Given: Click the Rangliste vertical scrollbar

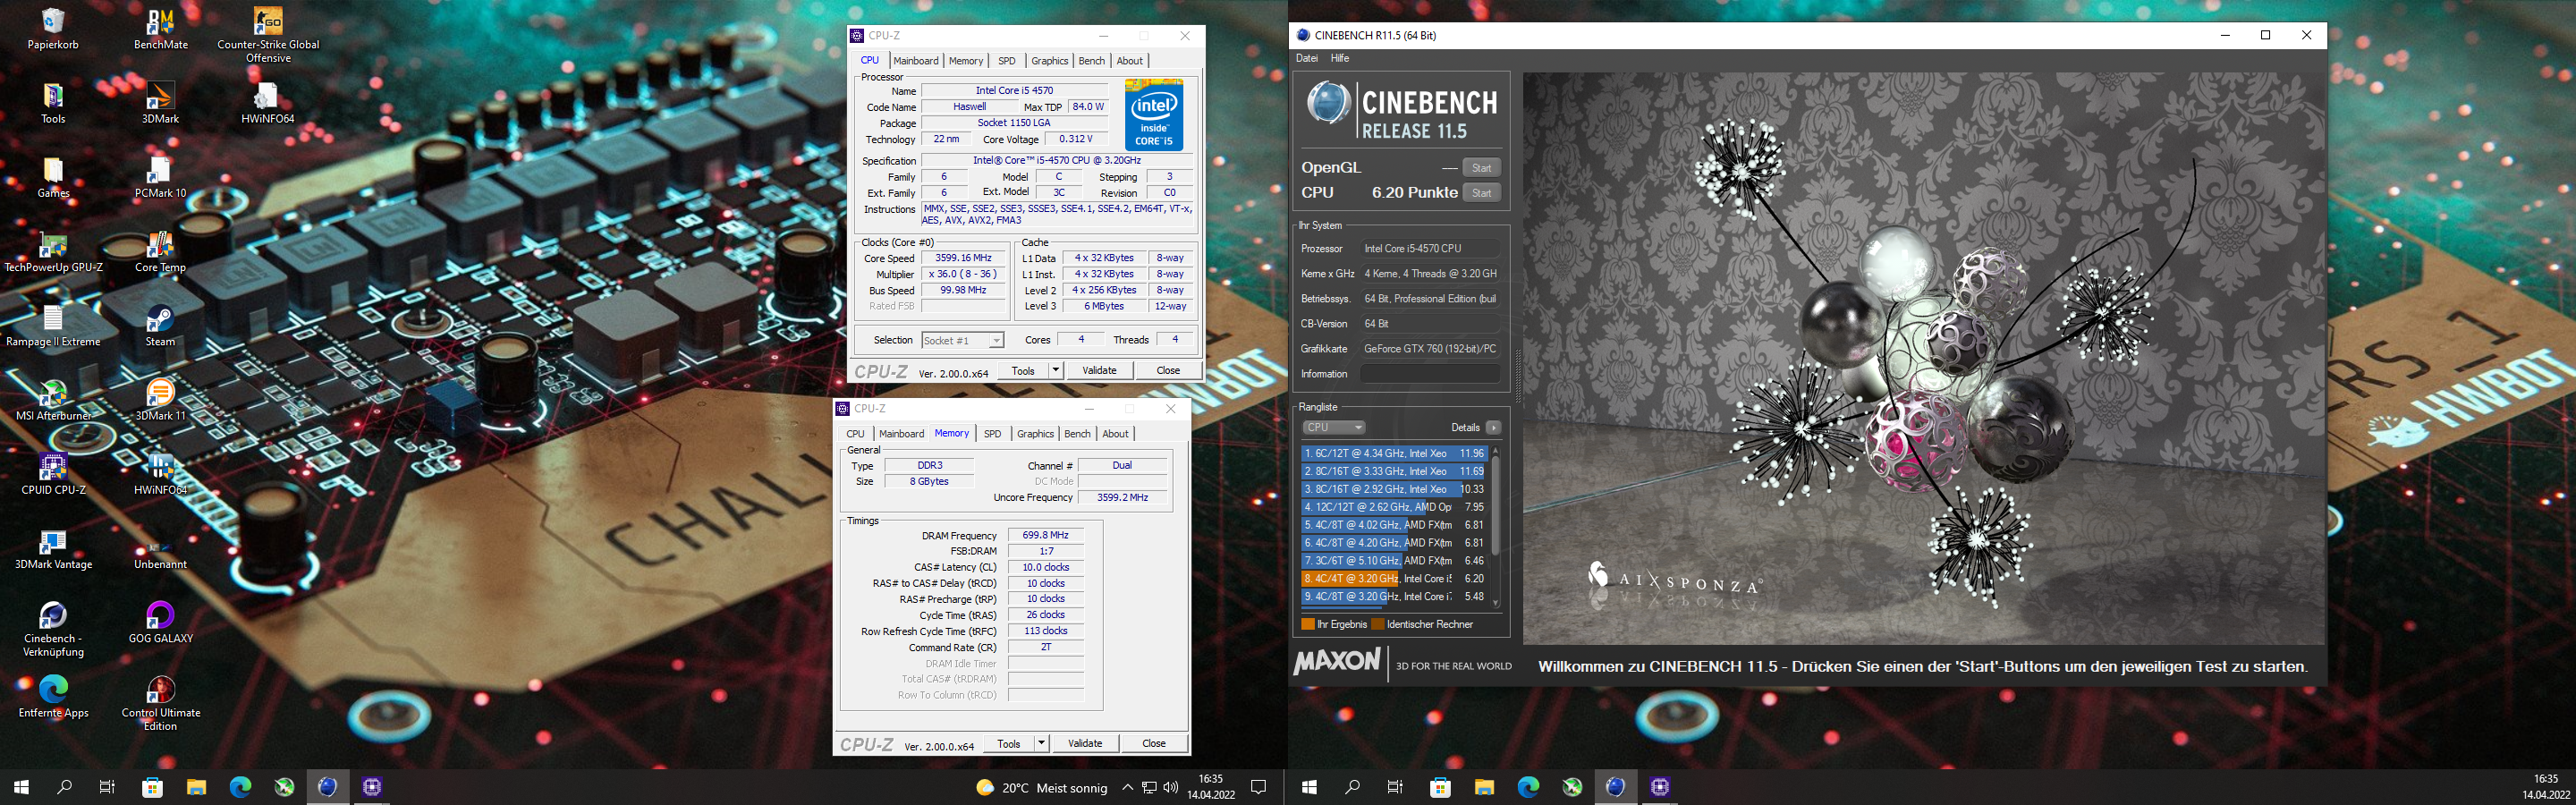Looking at the screenshot, I should coord(1496,527).
